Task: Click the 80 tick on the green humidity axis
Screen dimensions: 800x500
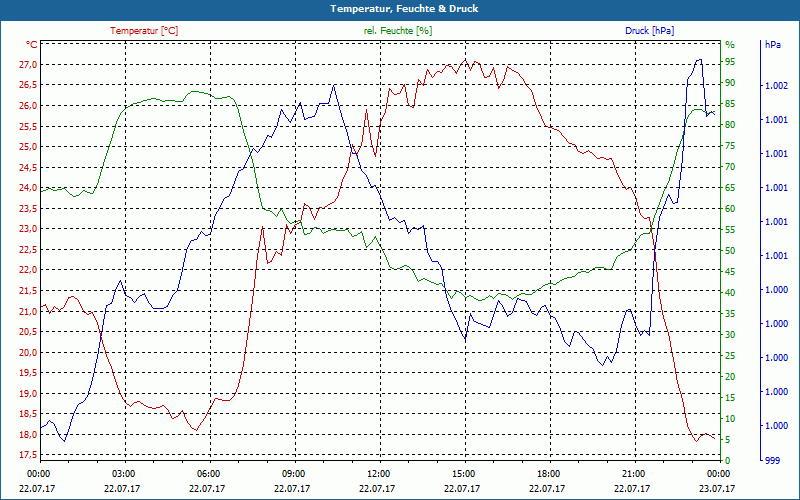Action: click(730, 125)
